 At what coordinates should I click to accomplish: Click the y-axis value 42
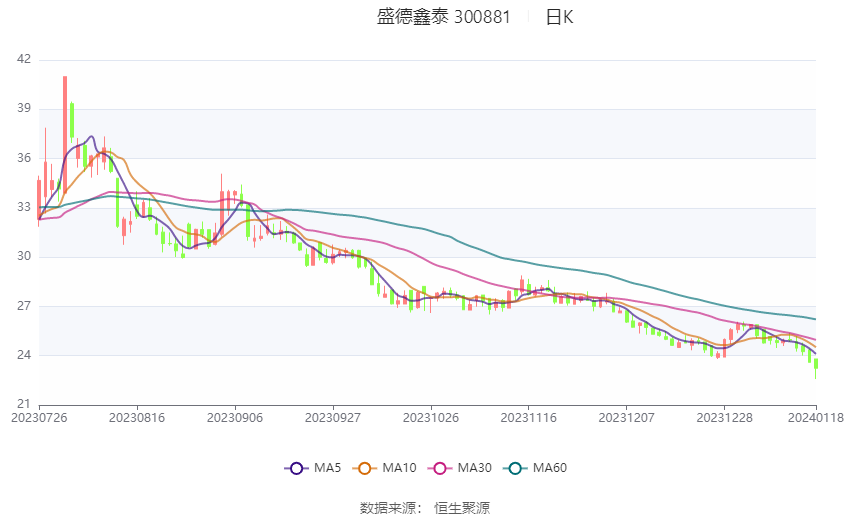[24, 59]
